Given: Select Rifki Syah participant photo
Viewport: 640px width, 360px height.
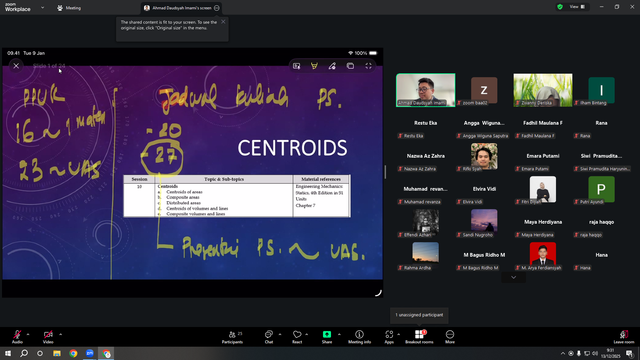Looking at the screenshot, I should click(484, 156).
